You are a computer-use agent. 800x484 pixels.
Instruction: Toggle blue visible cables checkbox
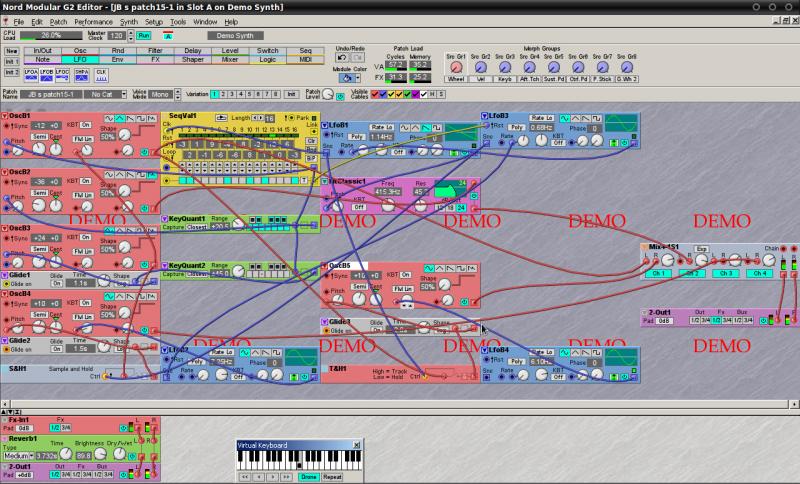tap(383, 94)
